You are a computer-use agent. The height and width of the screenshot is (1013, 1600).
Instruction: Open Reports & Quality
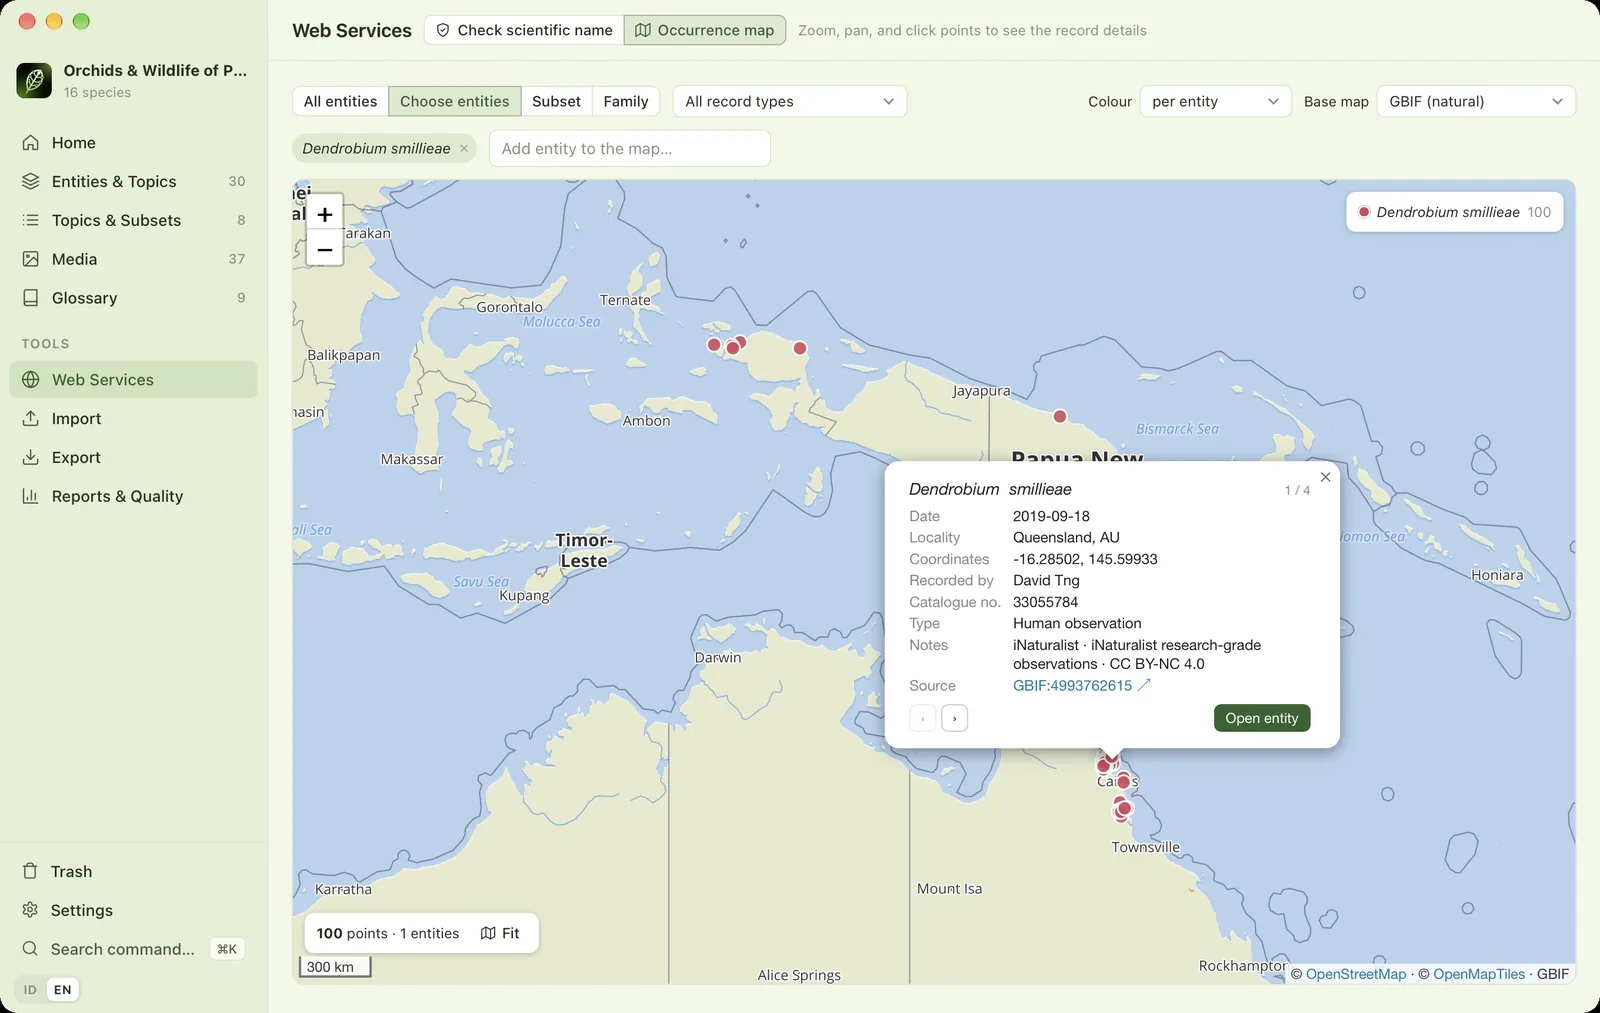[x=133, y=497]
